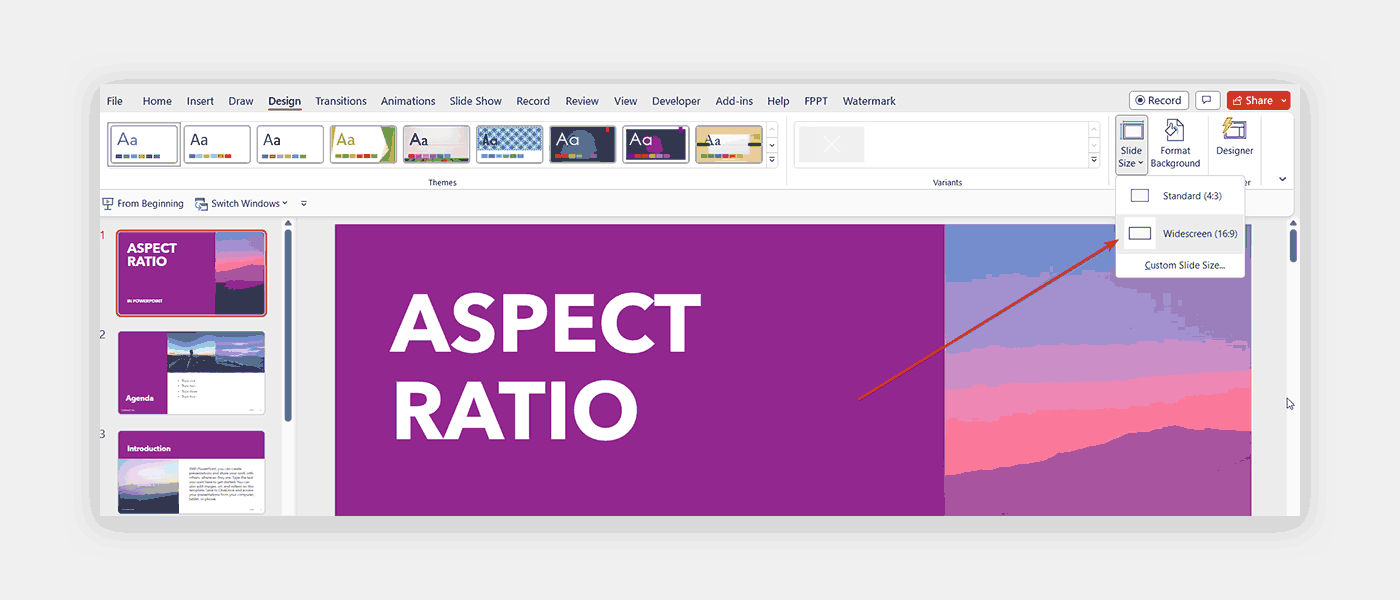Open Customize Quick Access Toolbar arrow
1400x600 pixels.
pos(304,204)
